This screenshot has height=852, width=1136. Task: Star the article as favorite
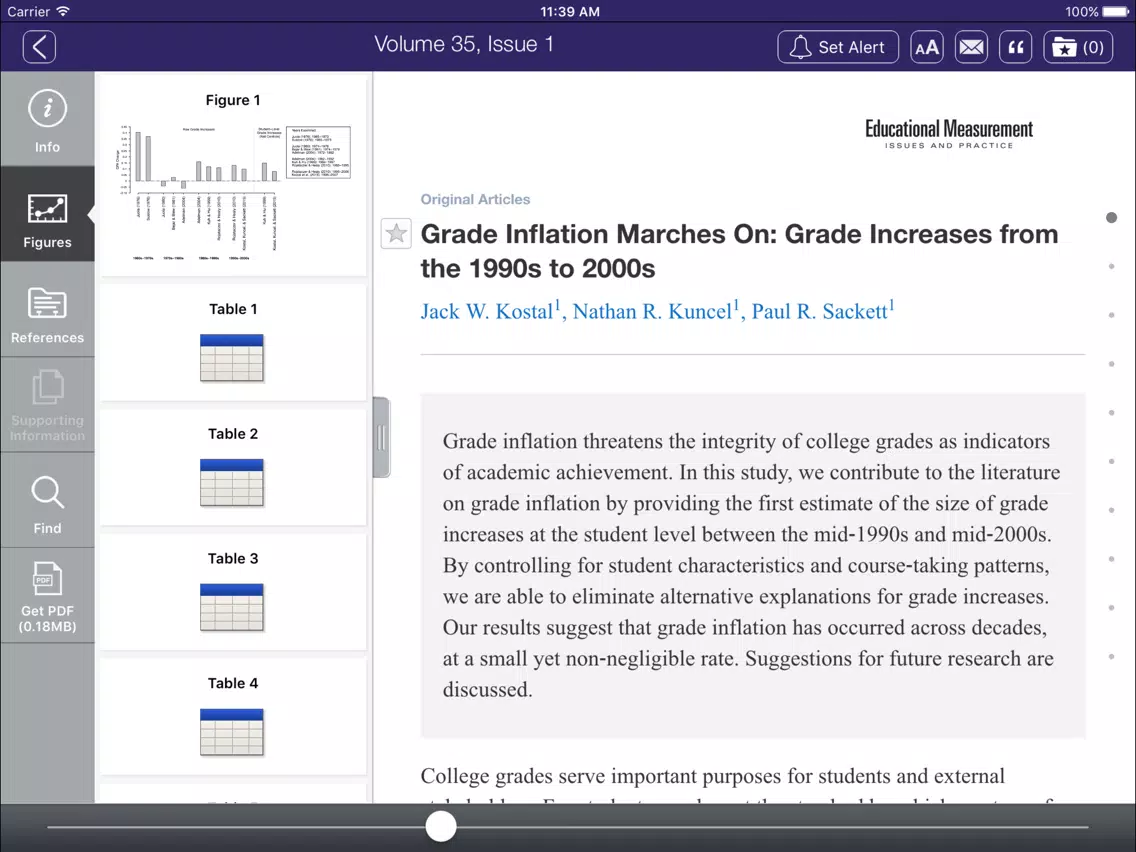(x=396, y=233)
